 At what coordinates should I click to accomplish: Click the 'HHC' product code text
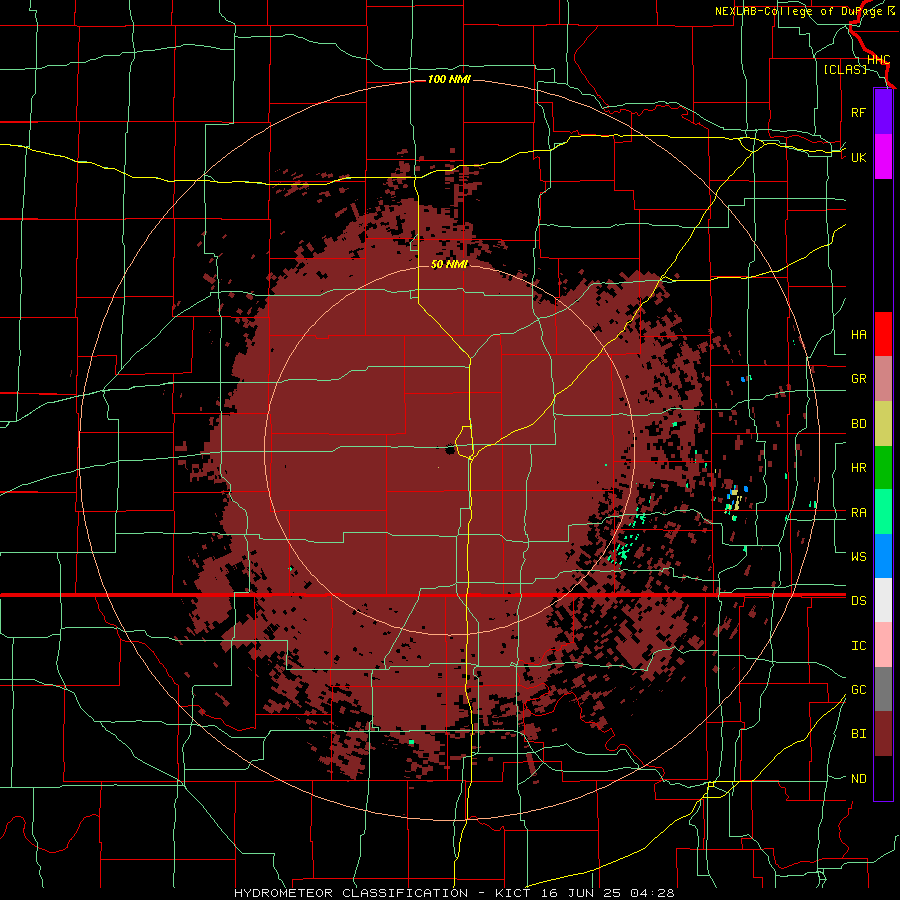point(878,60)
